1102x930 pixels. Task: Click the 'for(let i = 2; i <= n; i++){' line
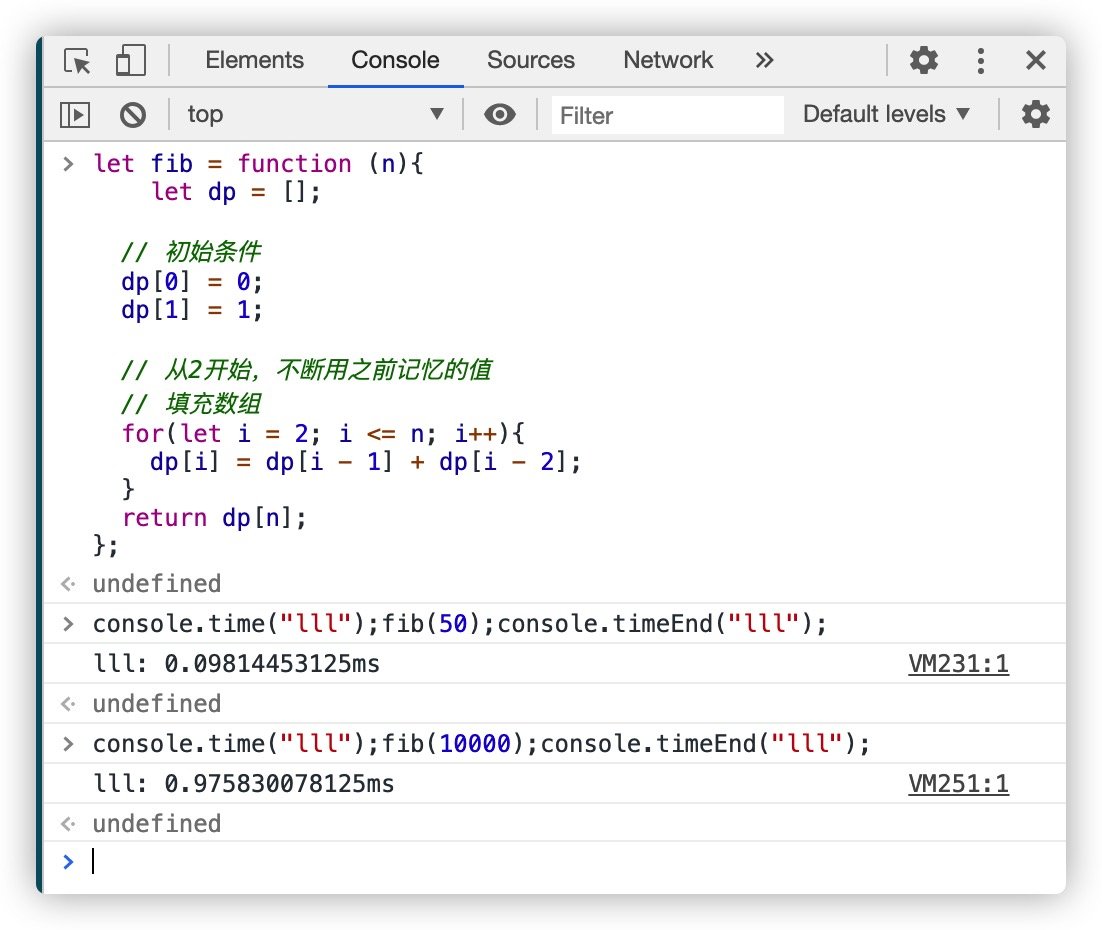tap(323, 434)
